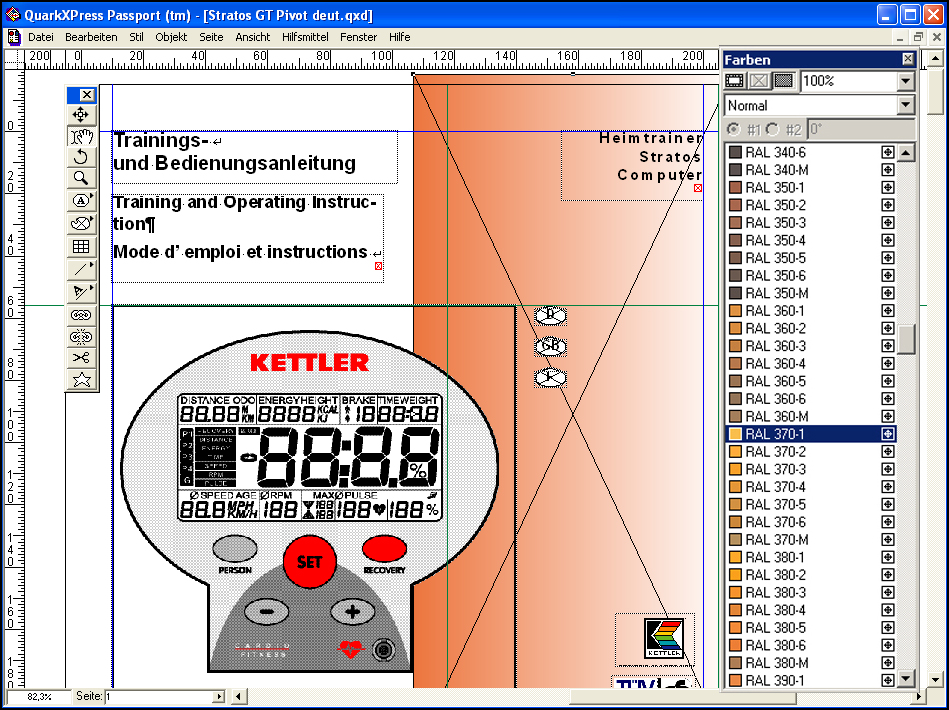949x710 pixels.
Task: Open the Seite menu
Action: point(211,37)
